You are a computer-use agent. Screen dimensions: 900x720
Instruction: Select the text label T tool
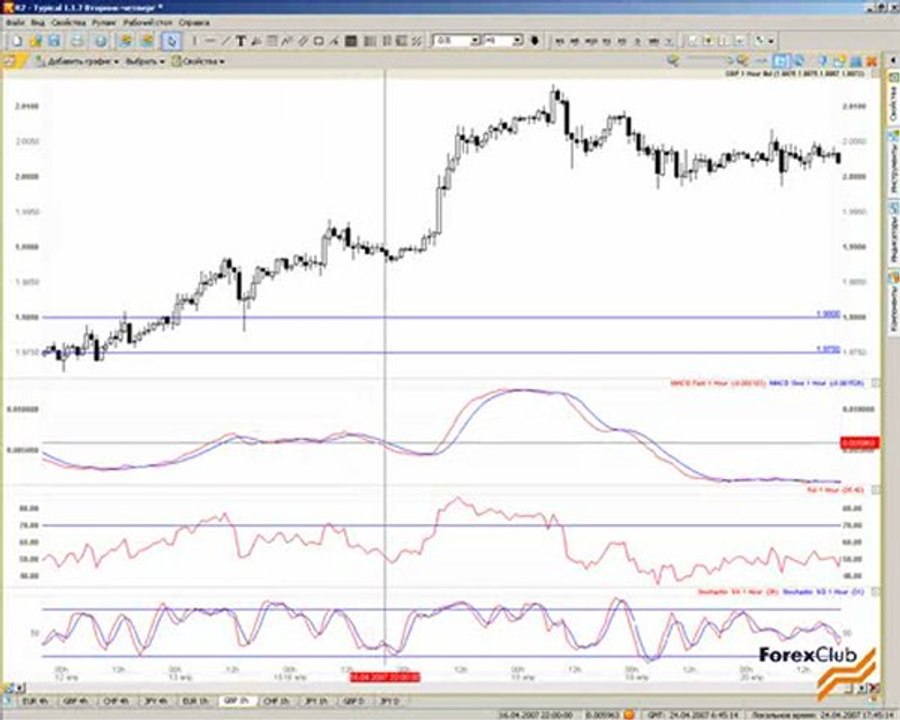[241, 41]
